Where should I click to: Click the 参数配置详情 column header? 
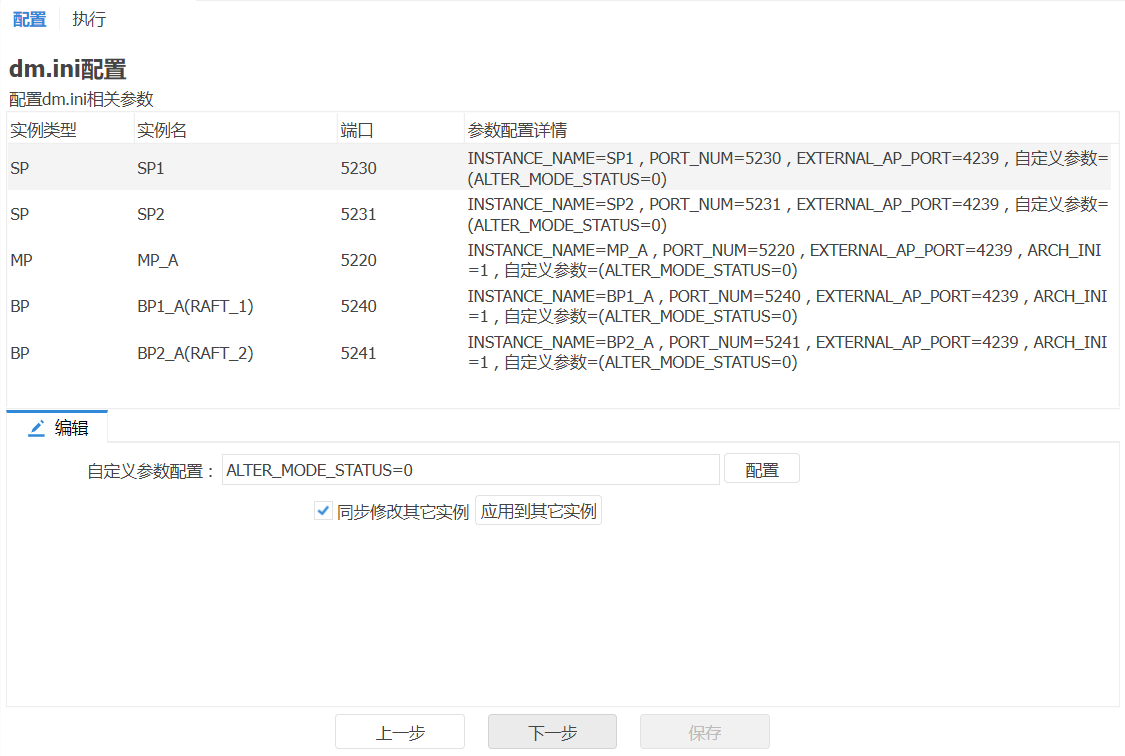[x=517, y=130]
